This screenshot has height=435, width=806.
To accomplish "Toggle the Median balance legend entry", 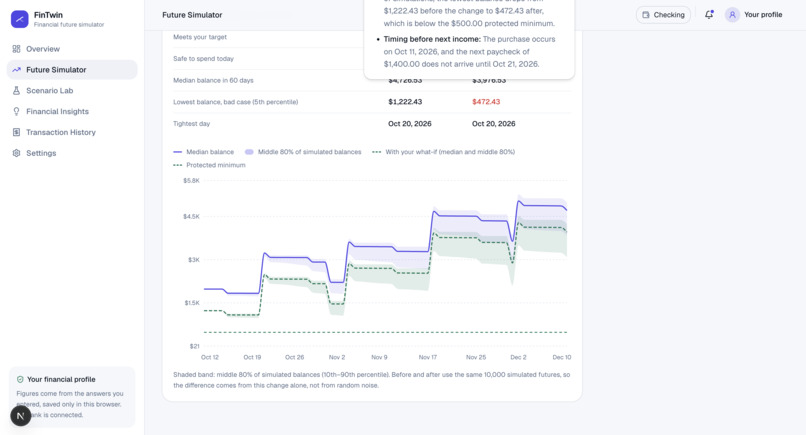I will (204, 152).
